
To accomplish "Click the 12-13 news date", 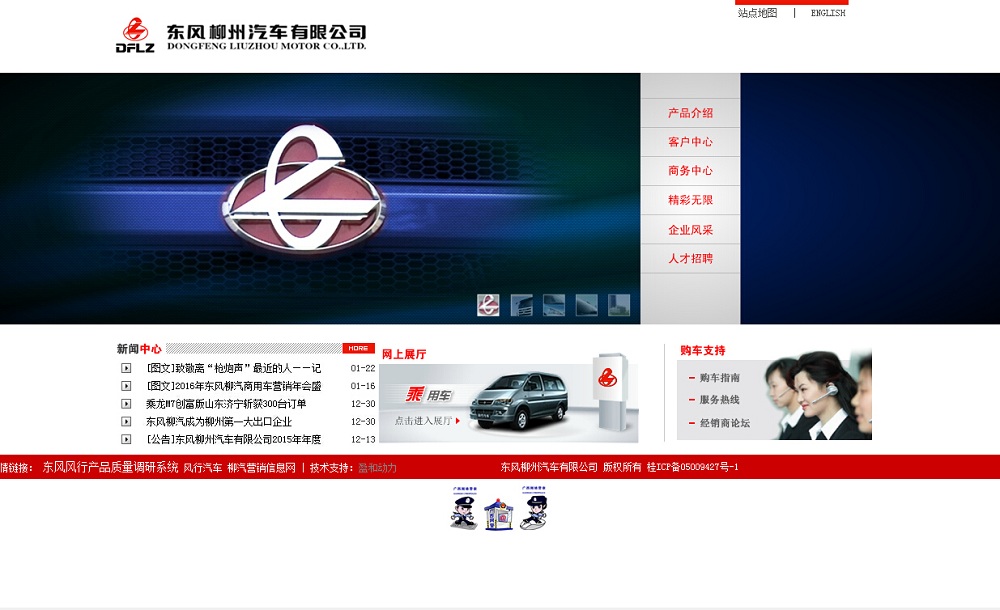I will point(363,440).
